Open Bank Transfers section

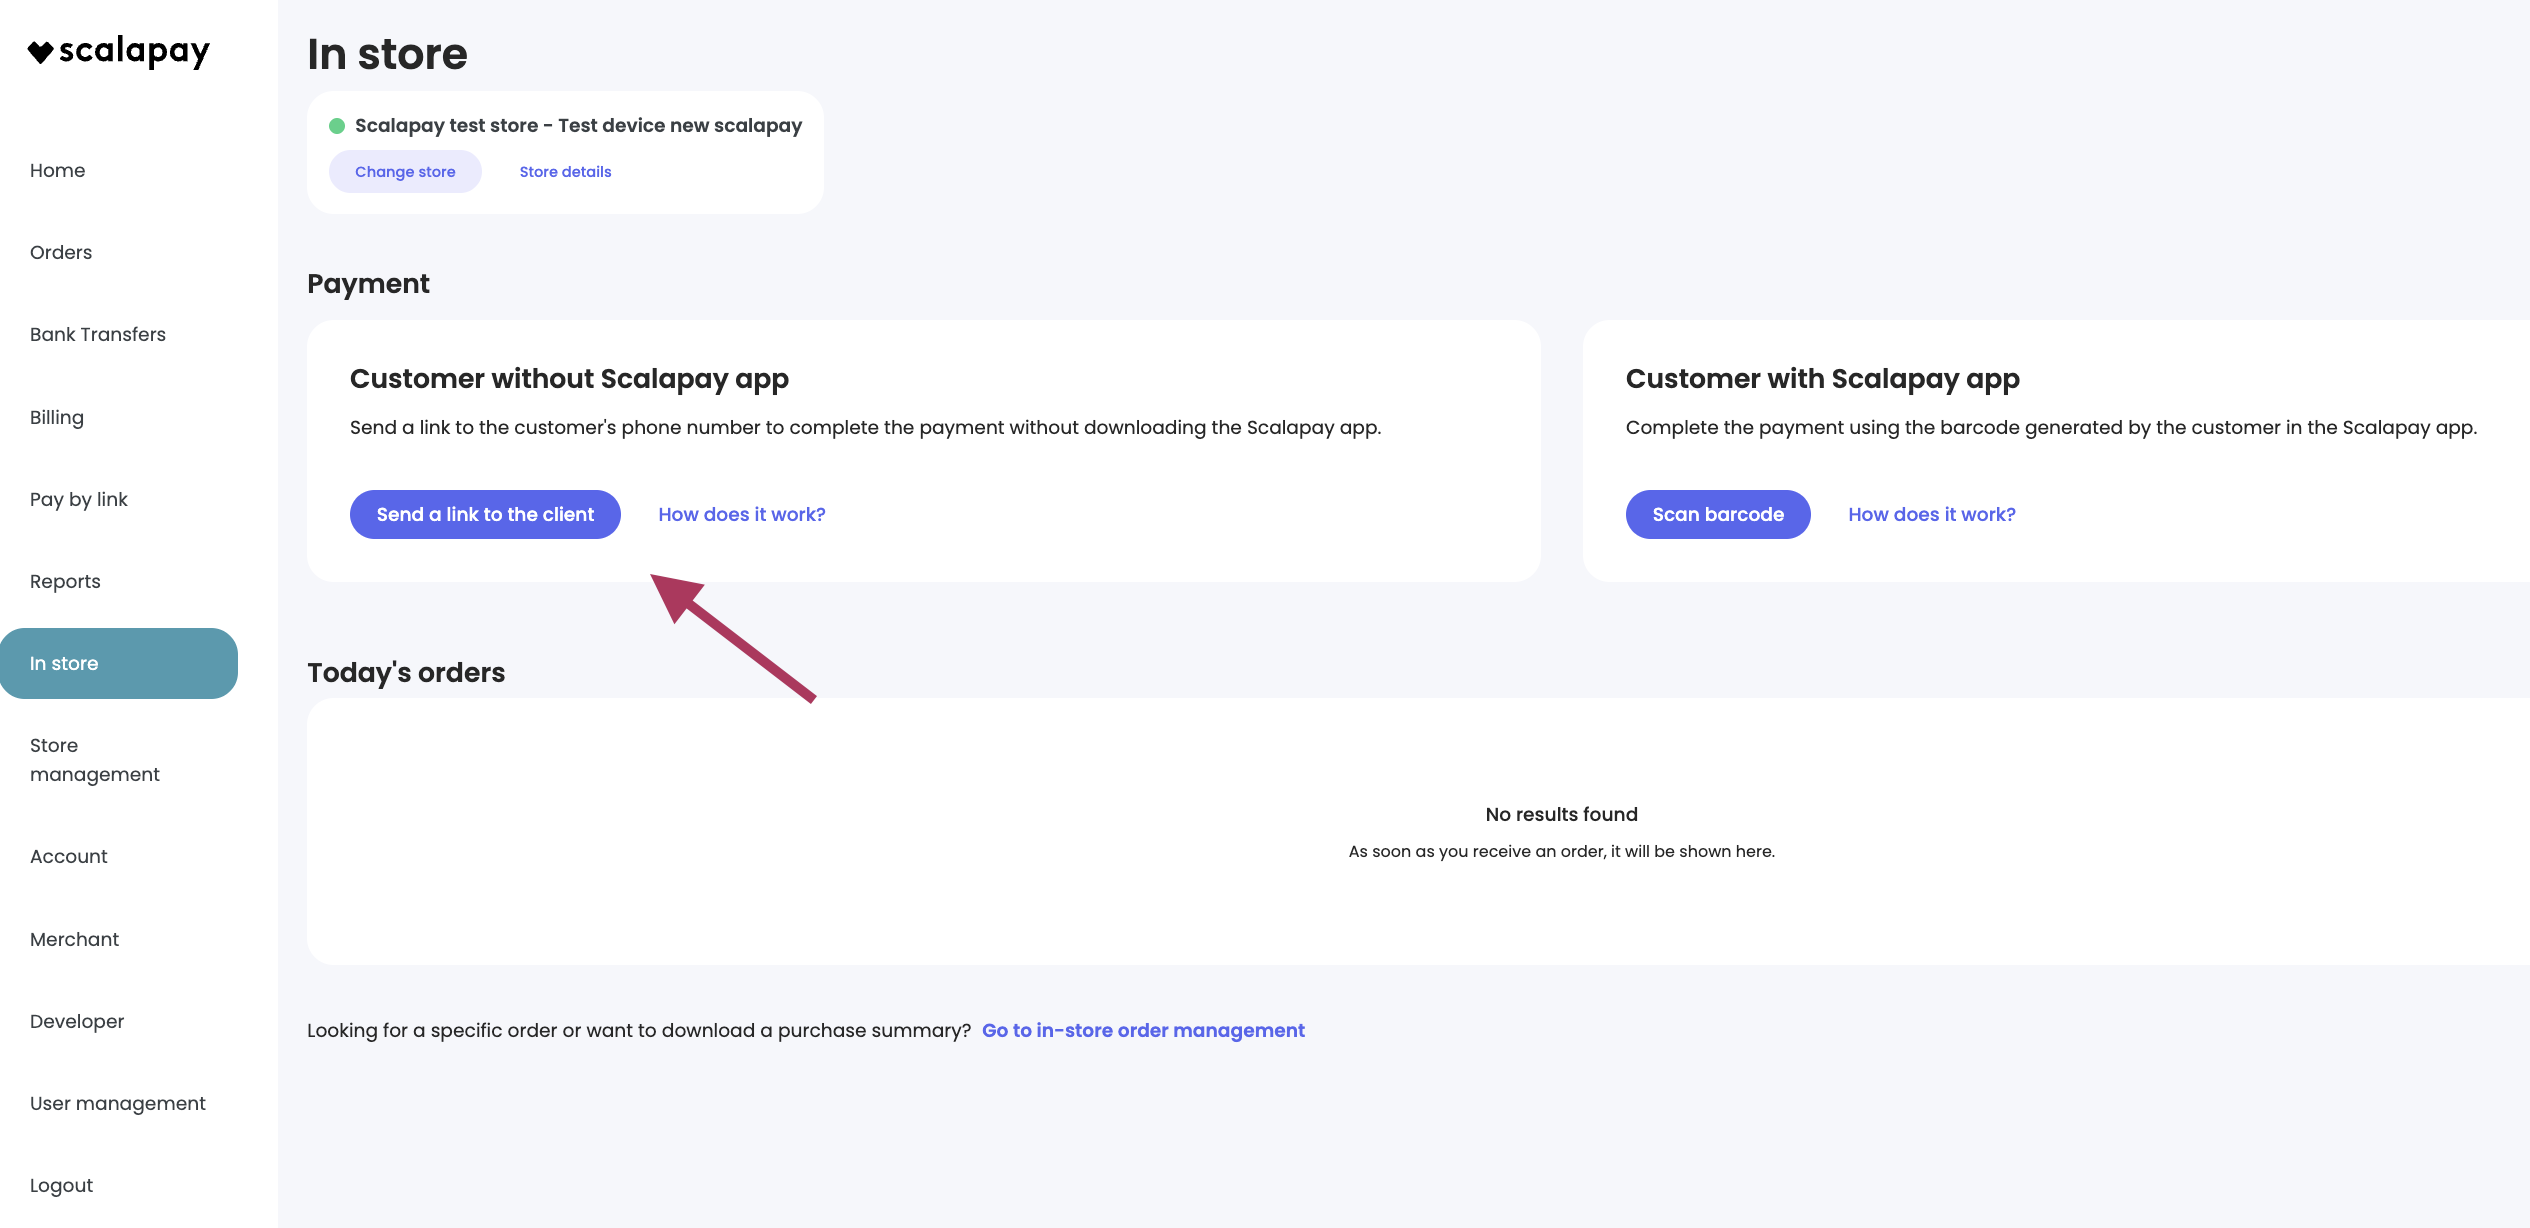[x=98, y=334]
